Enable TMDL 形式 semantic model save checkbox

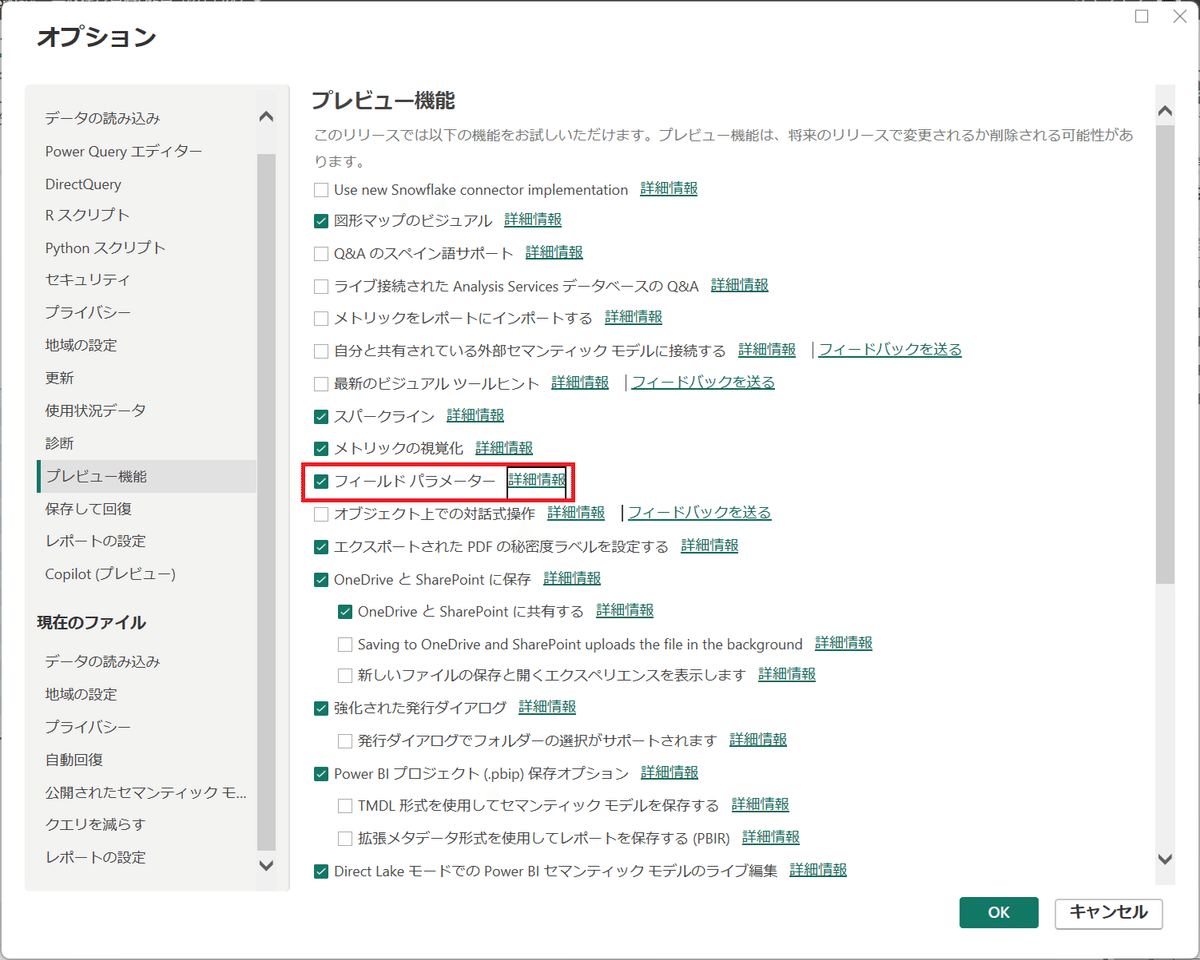click(x=345, y=805)
